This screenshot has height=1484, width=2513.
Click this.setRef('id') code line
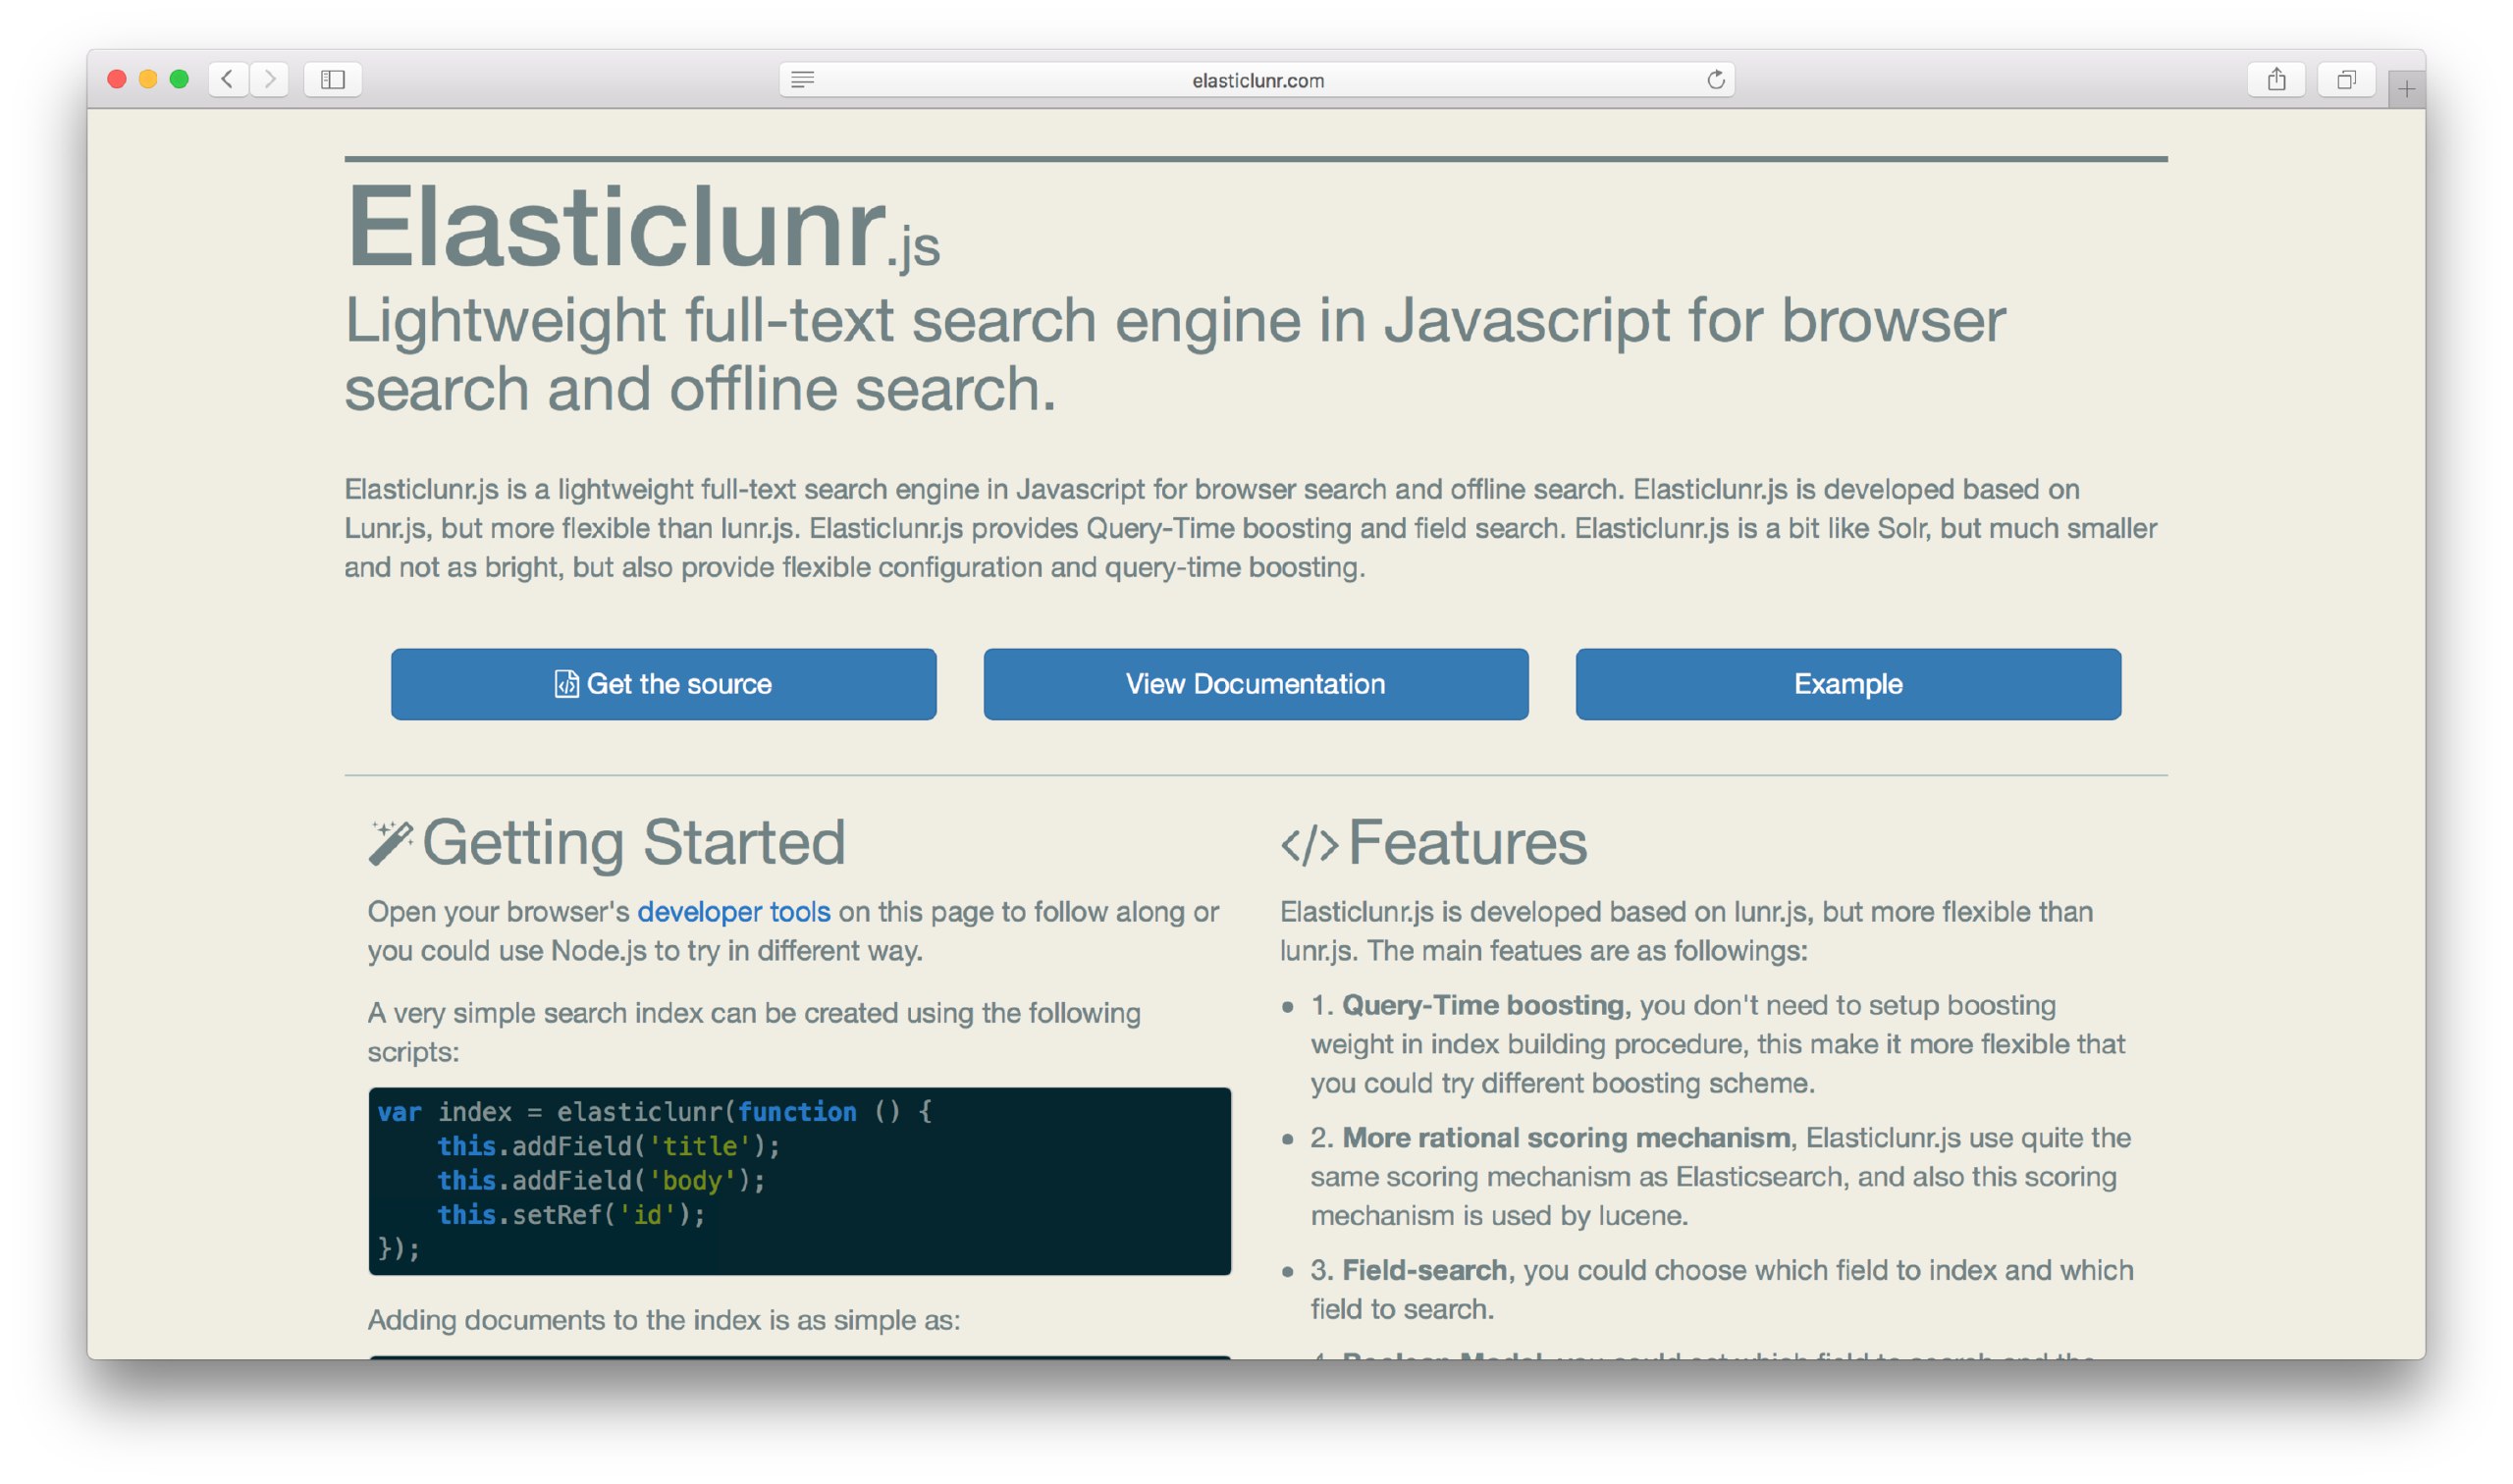[x=571, y=1215]
